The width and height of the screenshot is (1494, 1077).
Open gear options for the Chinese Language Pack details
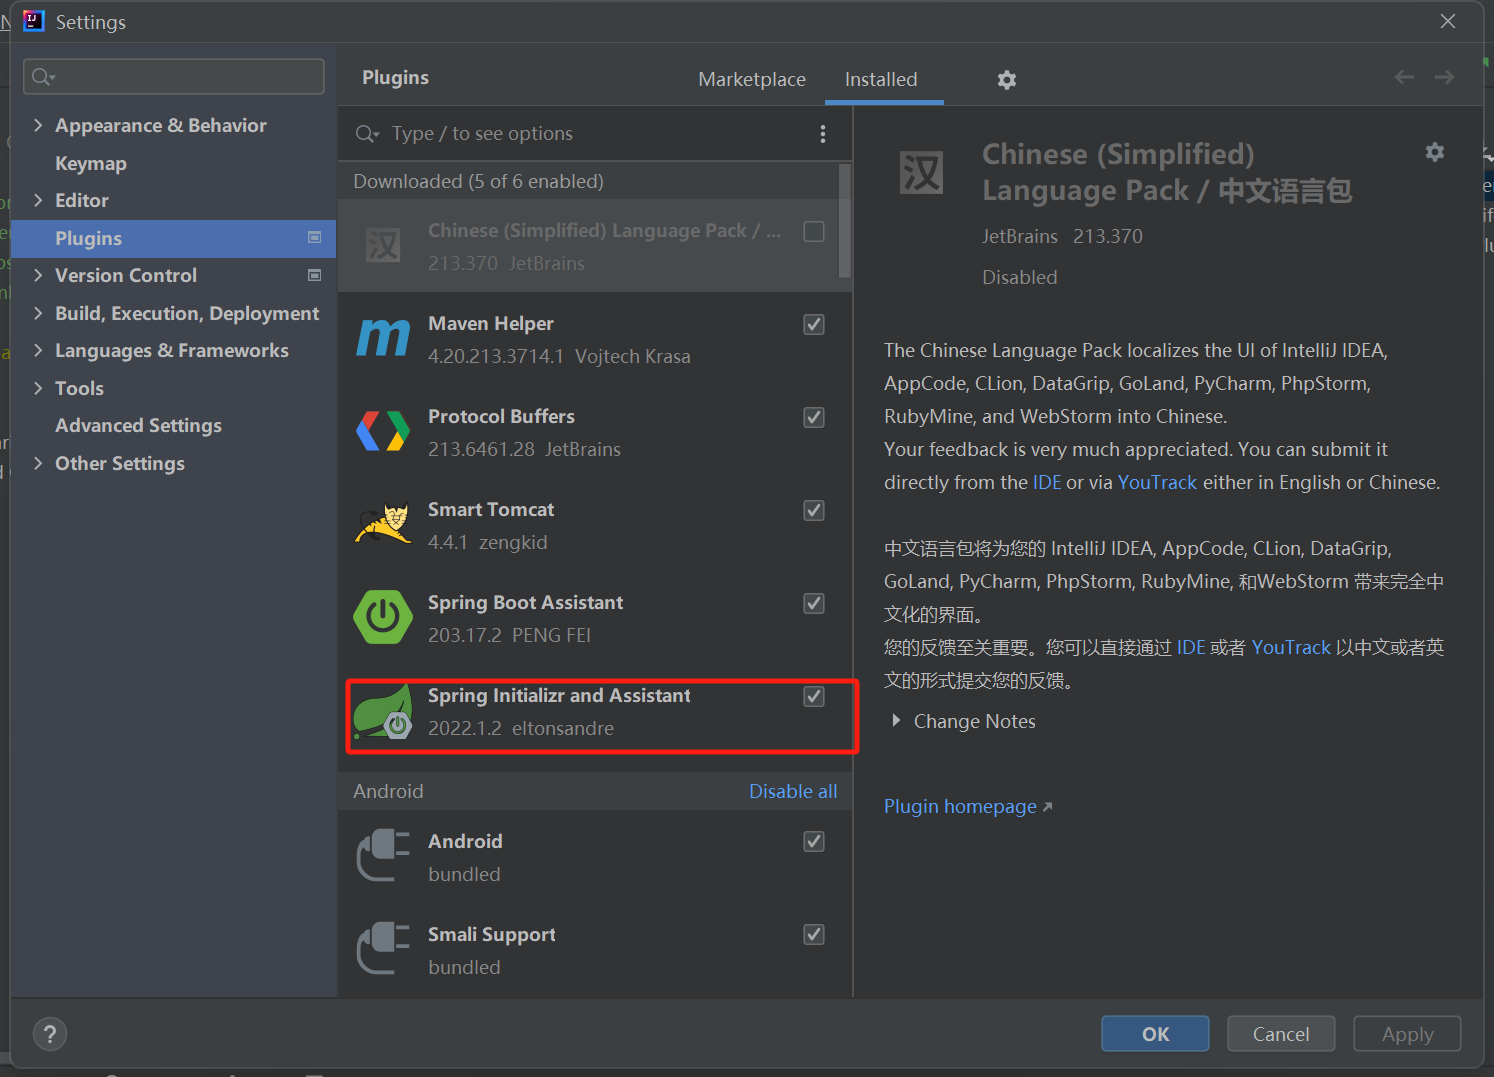[1435, 152]
